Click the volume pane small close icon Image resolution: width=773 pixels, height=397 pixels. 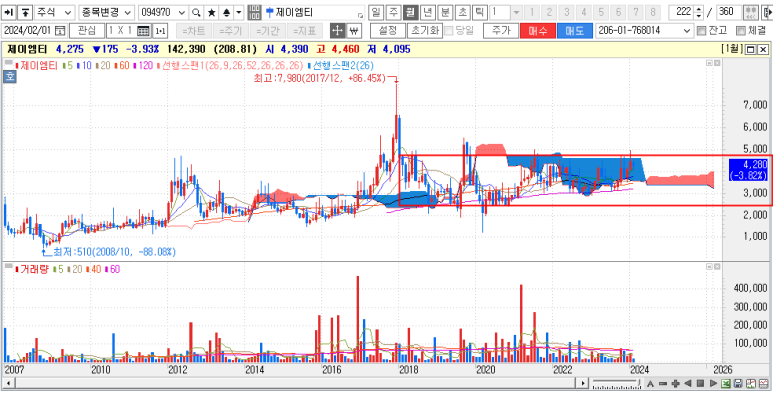tap(717, 267)
